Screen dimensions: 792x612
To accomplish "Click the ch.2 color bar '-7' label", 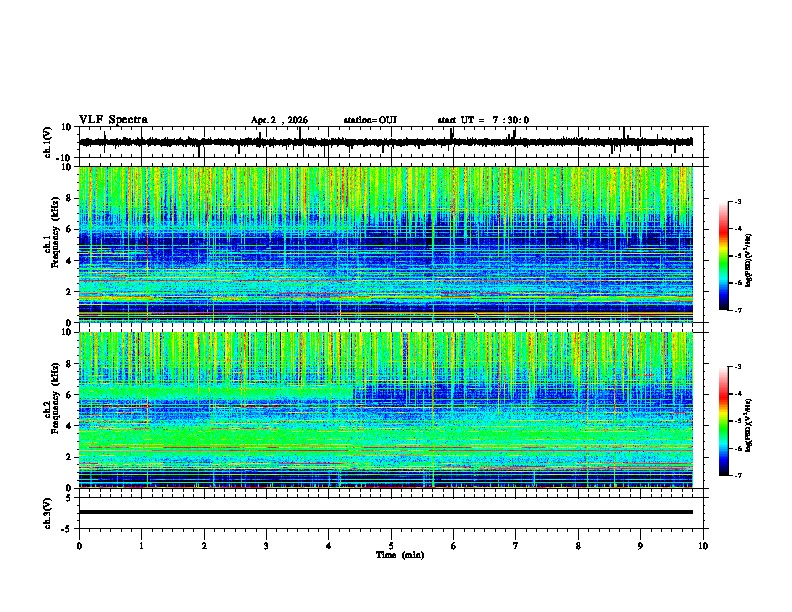I will click(738, 475).
